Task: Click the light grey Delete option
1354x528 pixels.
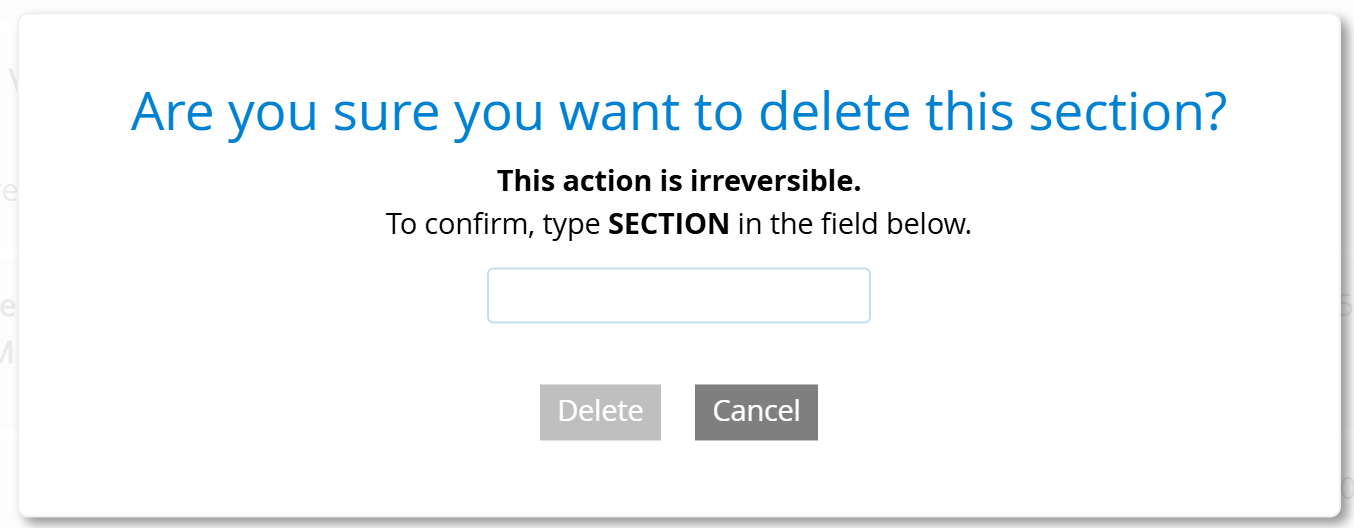Action: (x=600, y=412)
